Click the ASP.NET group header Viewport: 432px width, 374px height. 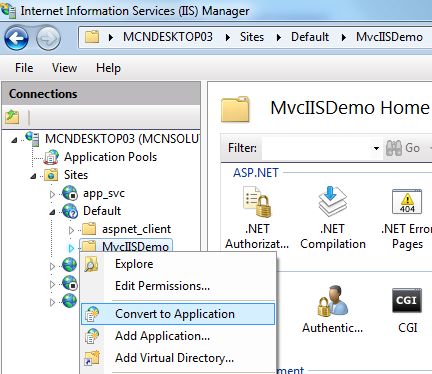click(x=256, y=173)
